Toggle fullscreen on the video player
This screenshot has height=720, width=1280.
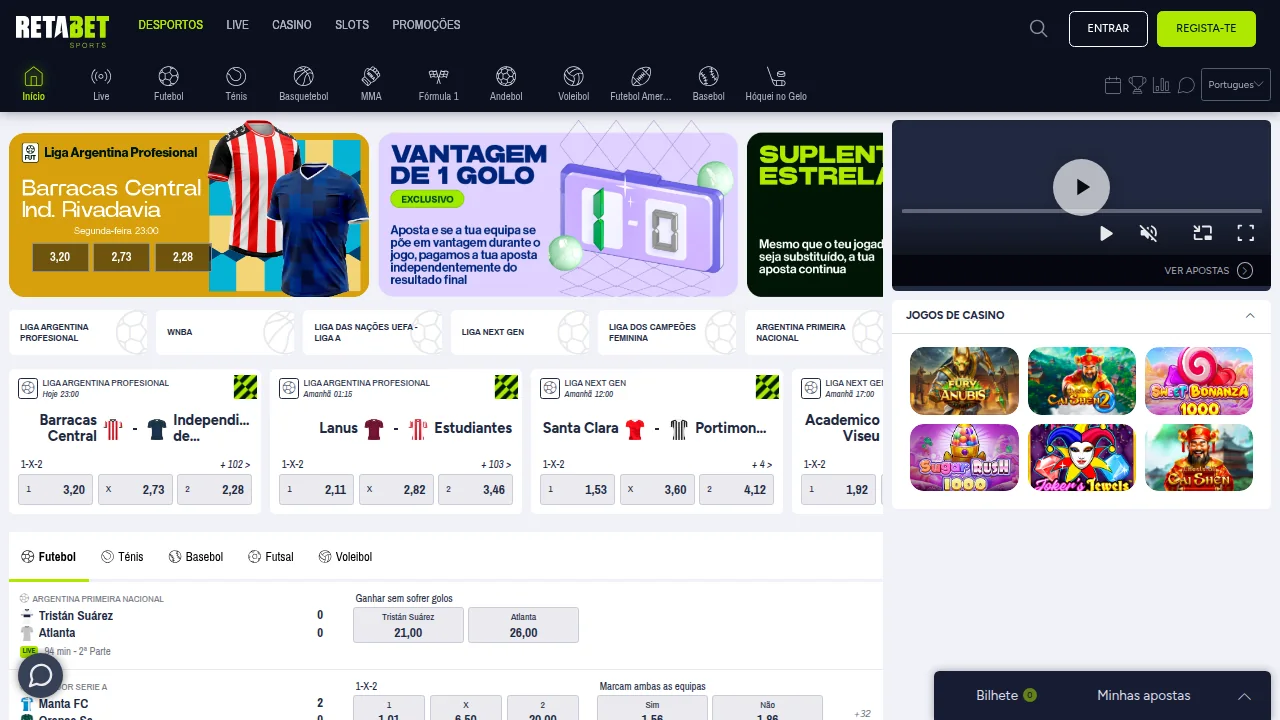coord(1246,233)
